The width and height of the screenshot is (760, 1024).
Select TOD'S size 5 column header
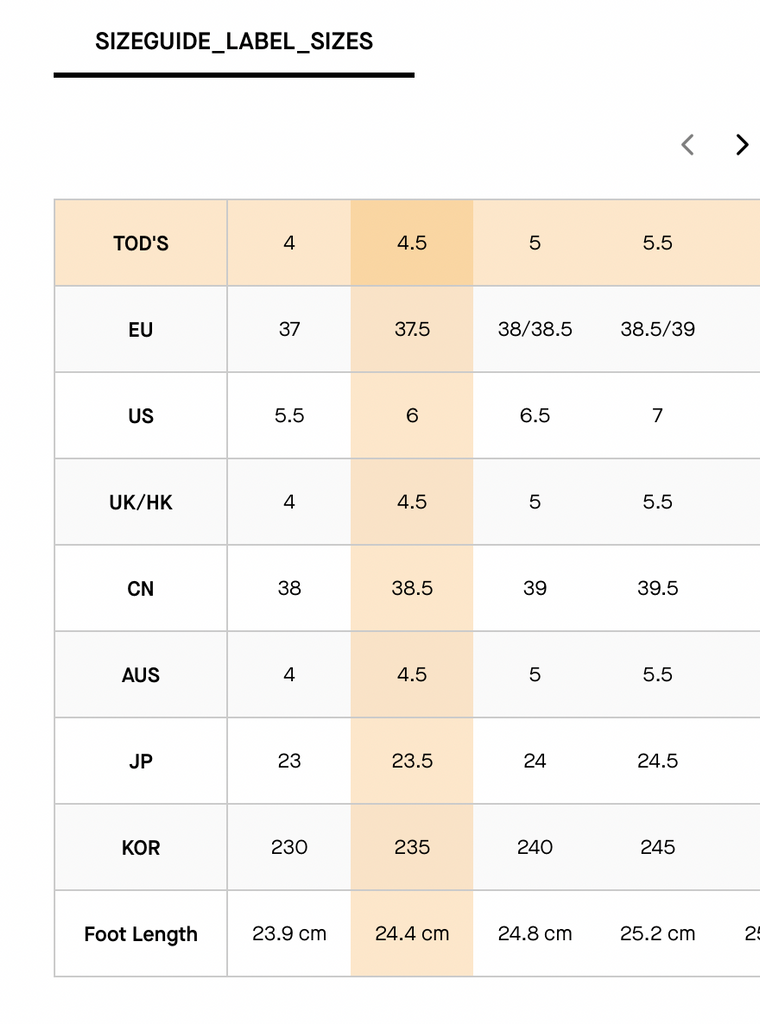(535, 243)
